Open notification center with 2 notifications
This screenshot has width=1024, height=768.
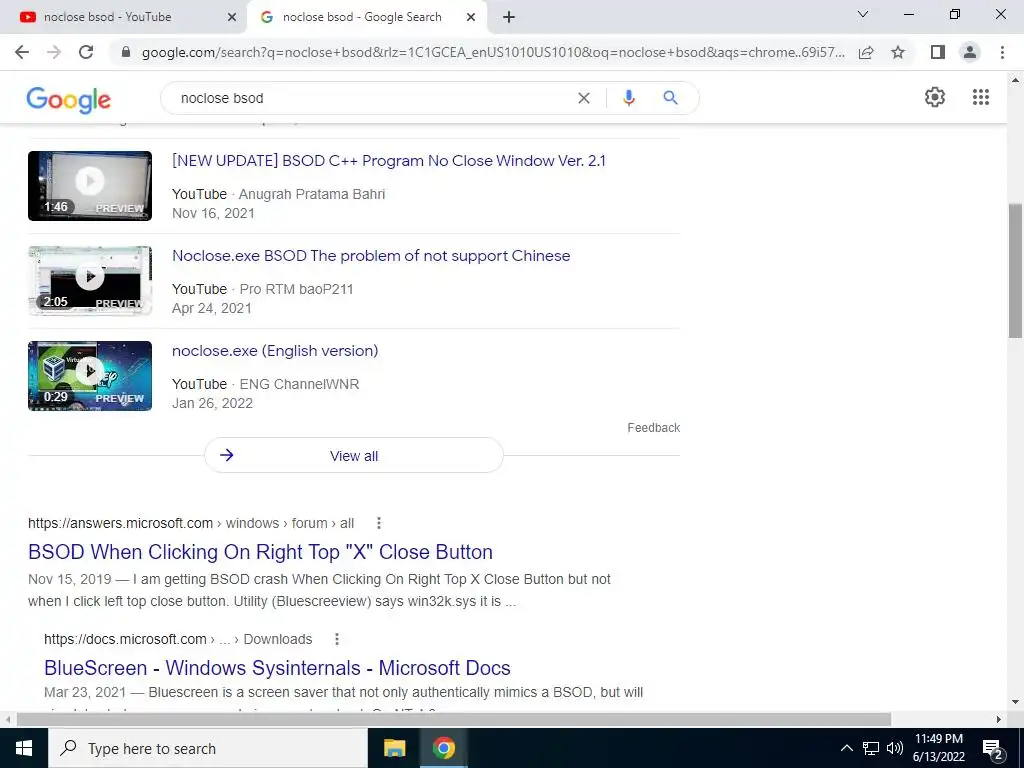click(x=993, y=749)
